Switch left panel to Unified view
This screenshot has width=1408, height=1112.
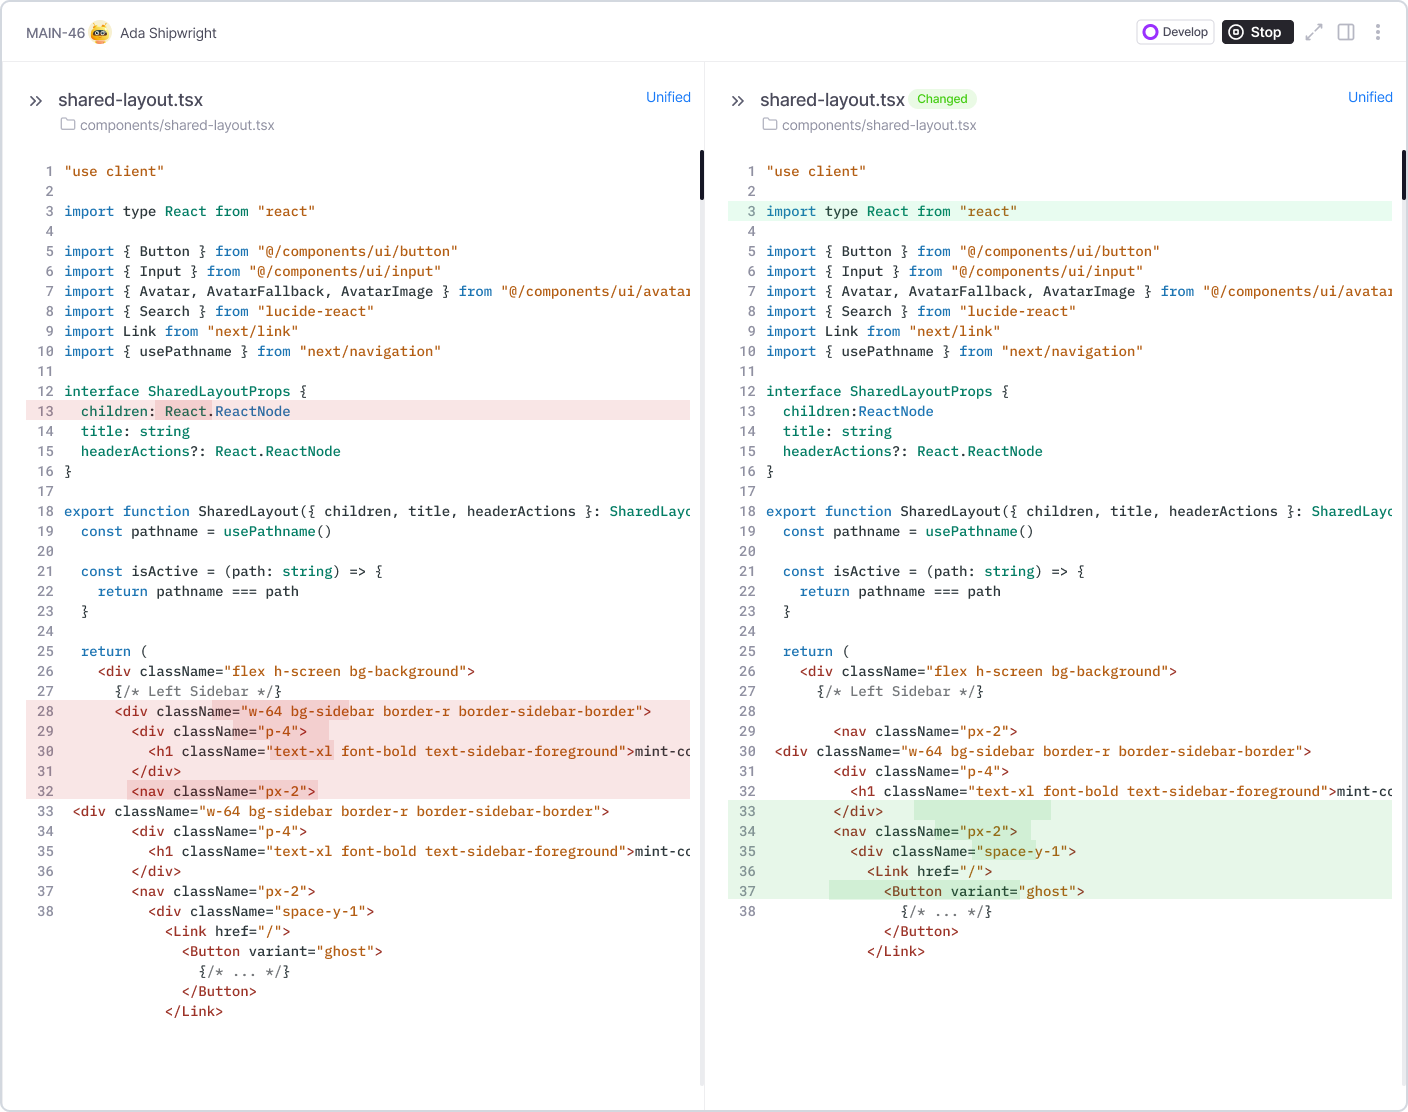point(668,97)
